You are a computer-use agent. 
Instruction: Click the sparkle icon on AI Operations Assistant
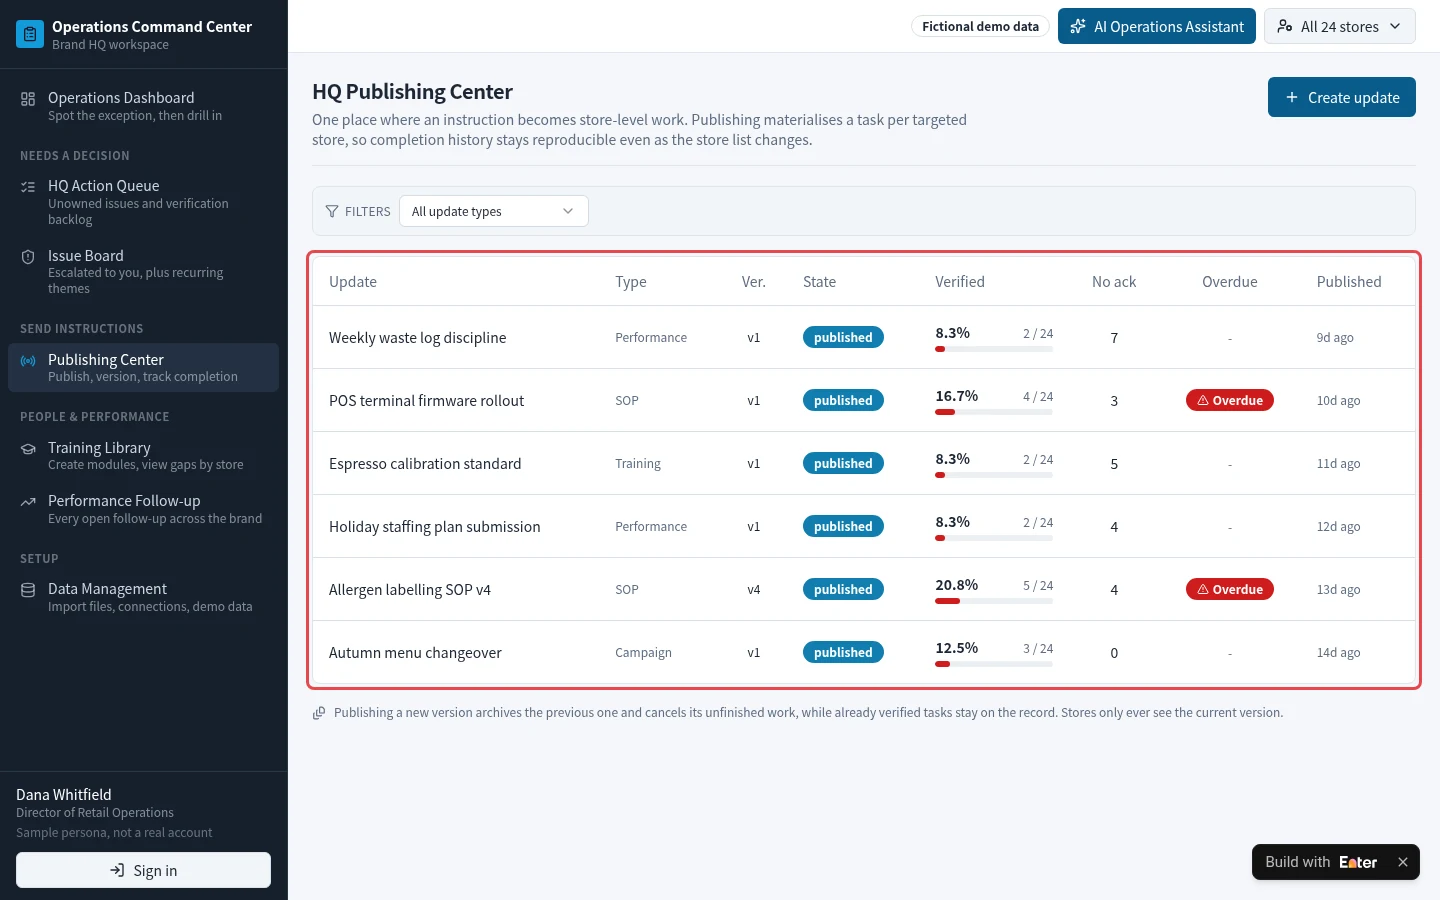pyautogui.click(x=1078, y=27)
